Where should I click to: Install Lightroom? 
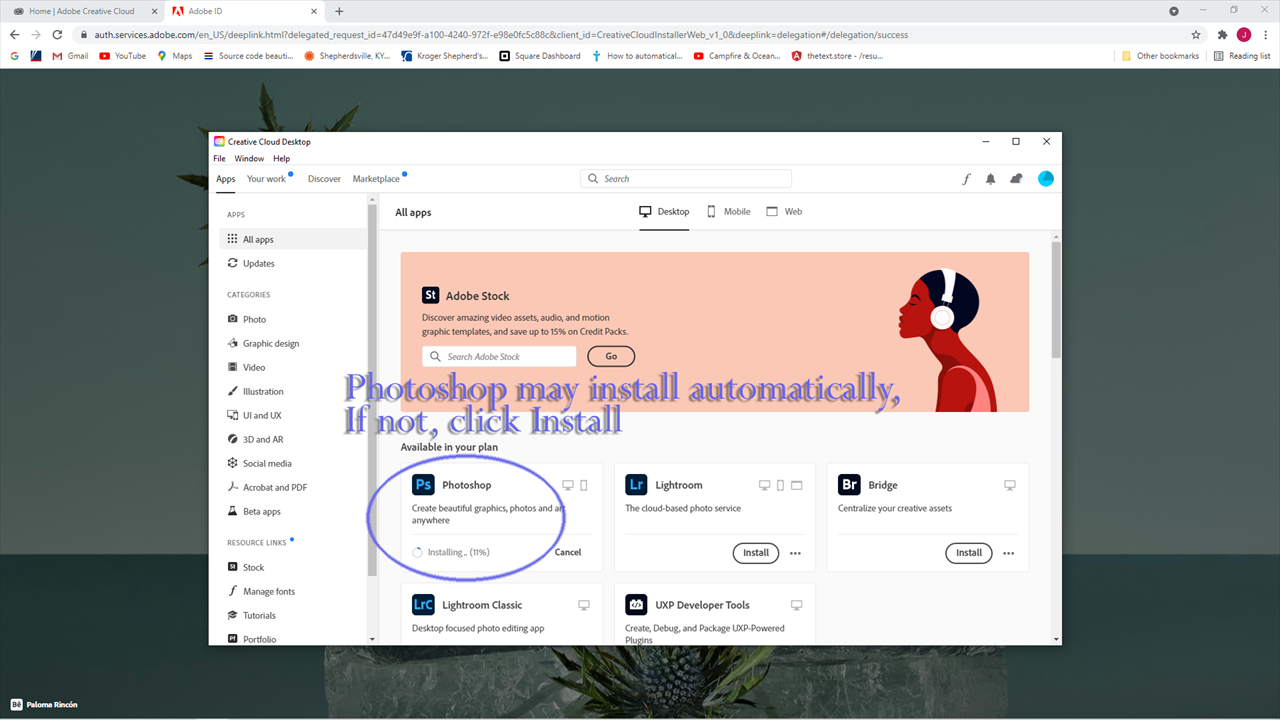756,553
